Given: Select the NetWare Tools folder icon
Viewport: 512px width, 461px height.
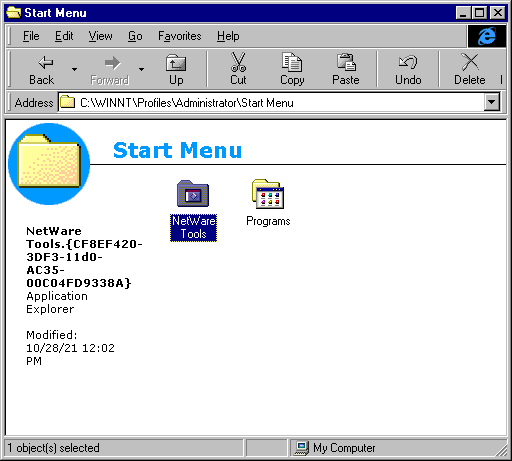Looking at the screenshot, I should [x=193, y=194].
